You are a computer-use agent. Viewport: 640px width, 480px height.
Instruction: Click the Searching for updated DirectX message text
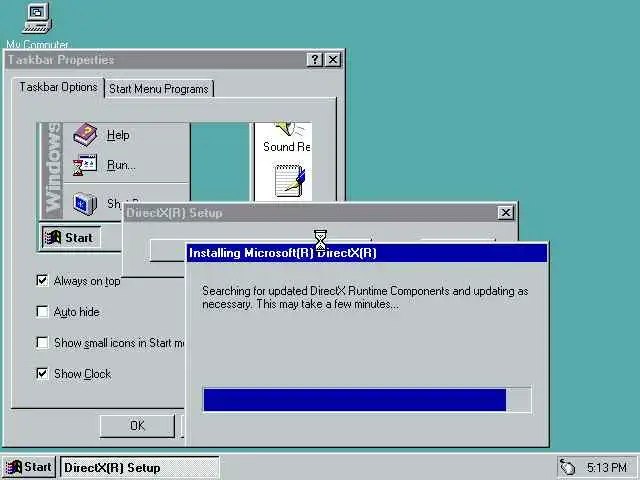pos(365,298)
